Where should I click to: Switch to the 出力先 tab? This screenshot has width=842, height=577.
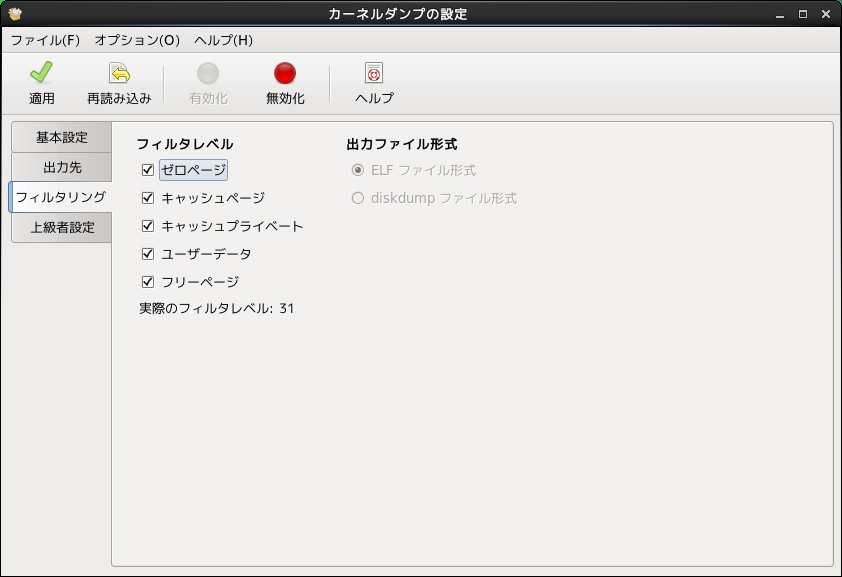click(62, 167)
